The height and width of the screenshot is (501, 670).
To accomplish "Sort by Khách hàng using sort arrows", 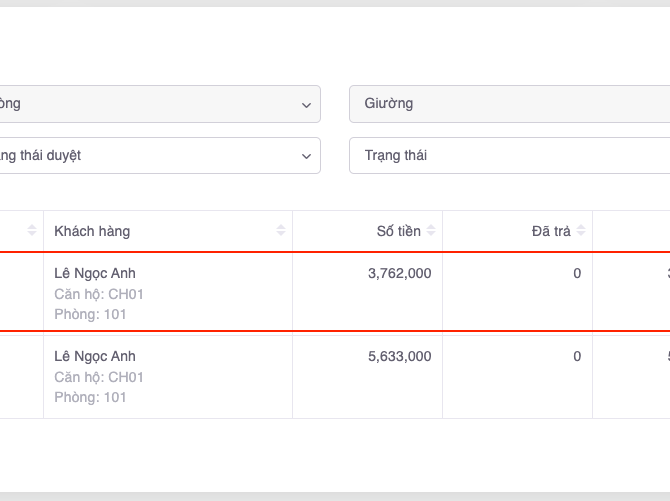I will pos(281,232).
